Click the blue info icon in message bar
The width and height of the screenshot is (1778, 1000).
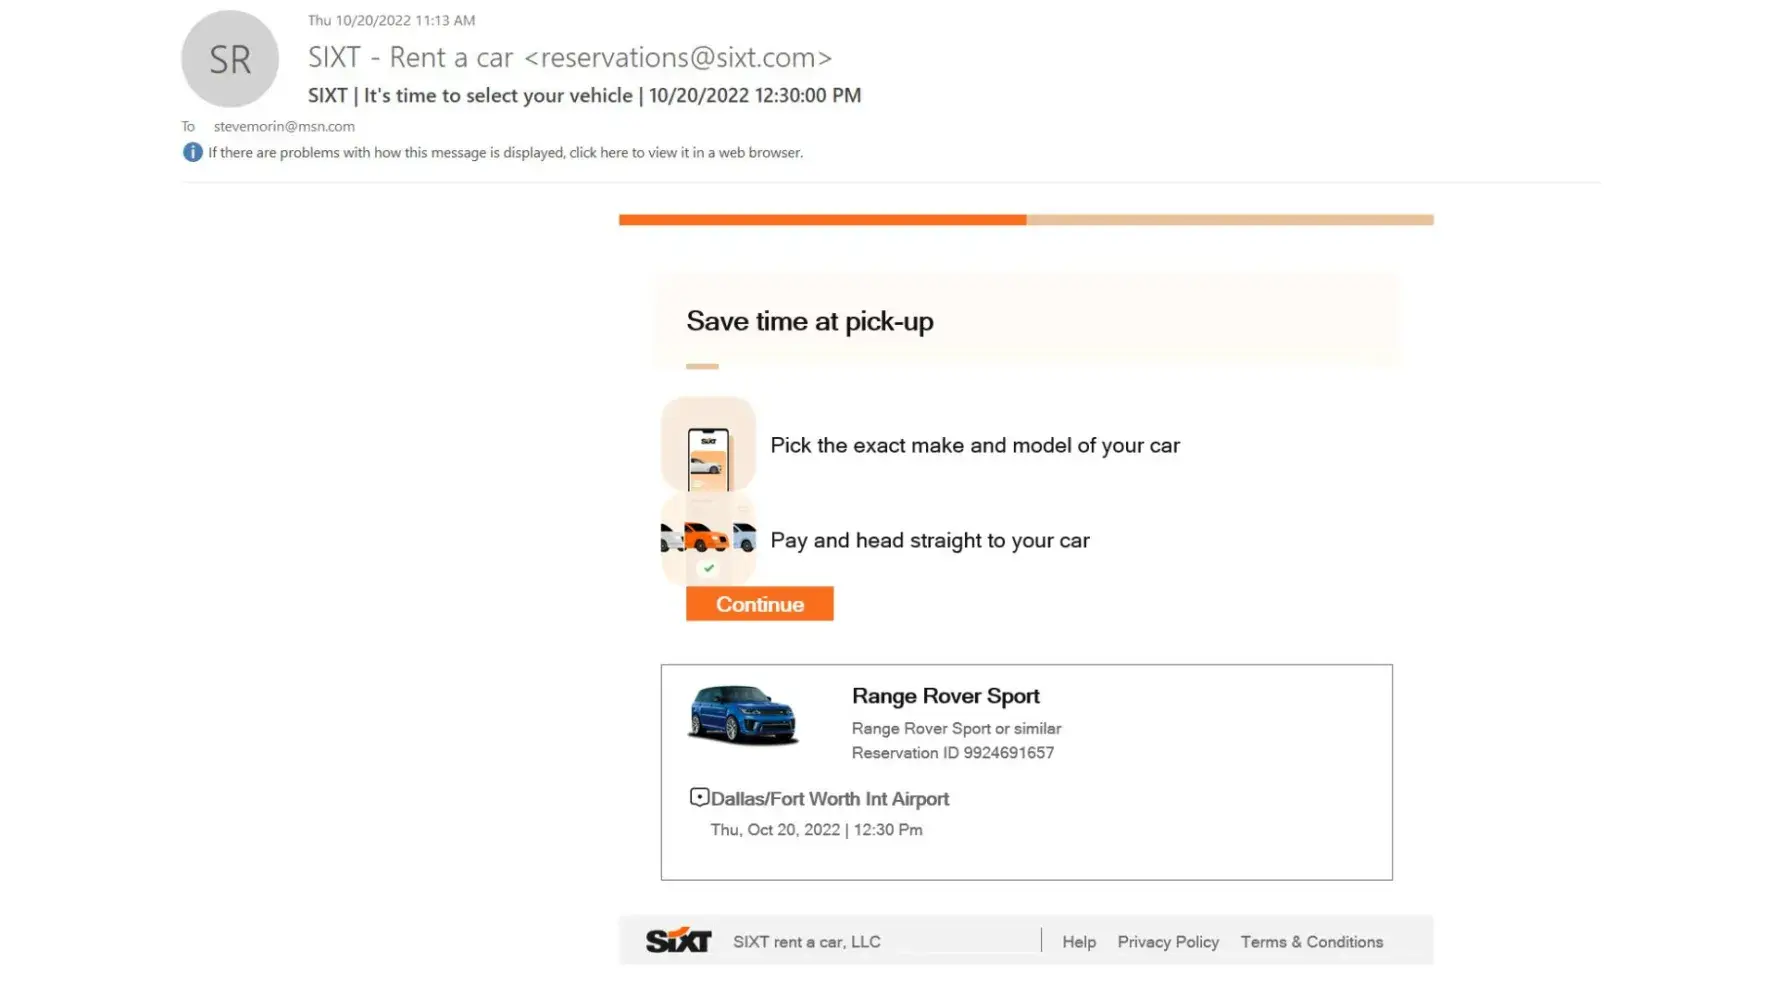pyautogui.click(x=192, y=152)
